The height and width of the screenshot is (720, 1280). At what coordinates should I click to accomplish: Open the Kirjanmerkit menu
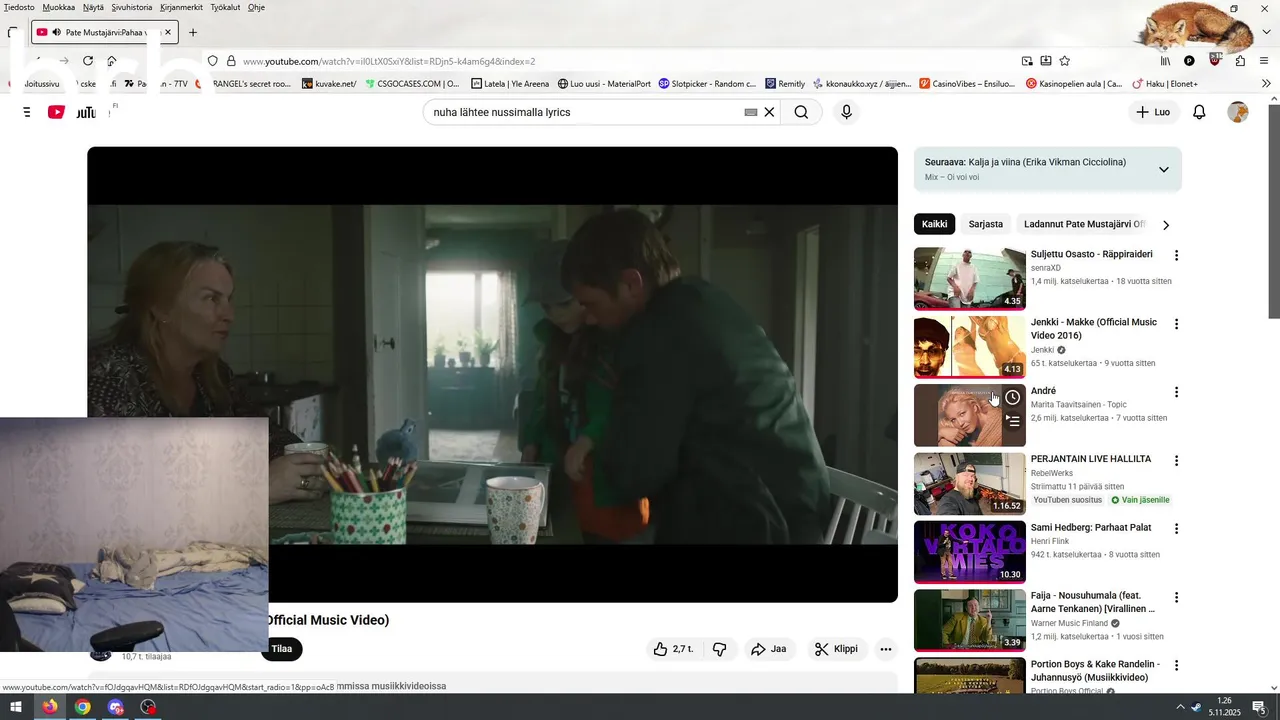[x=181, y=7]
